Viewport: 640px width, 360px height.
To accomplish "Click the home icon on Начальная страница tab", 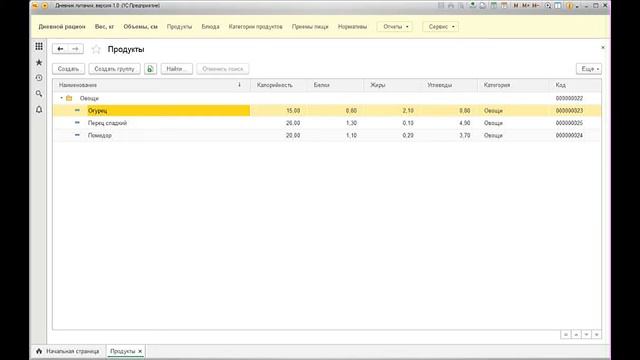I will click(x=39, y=351).
